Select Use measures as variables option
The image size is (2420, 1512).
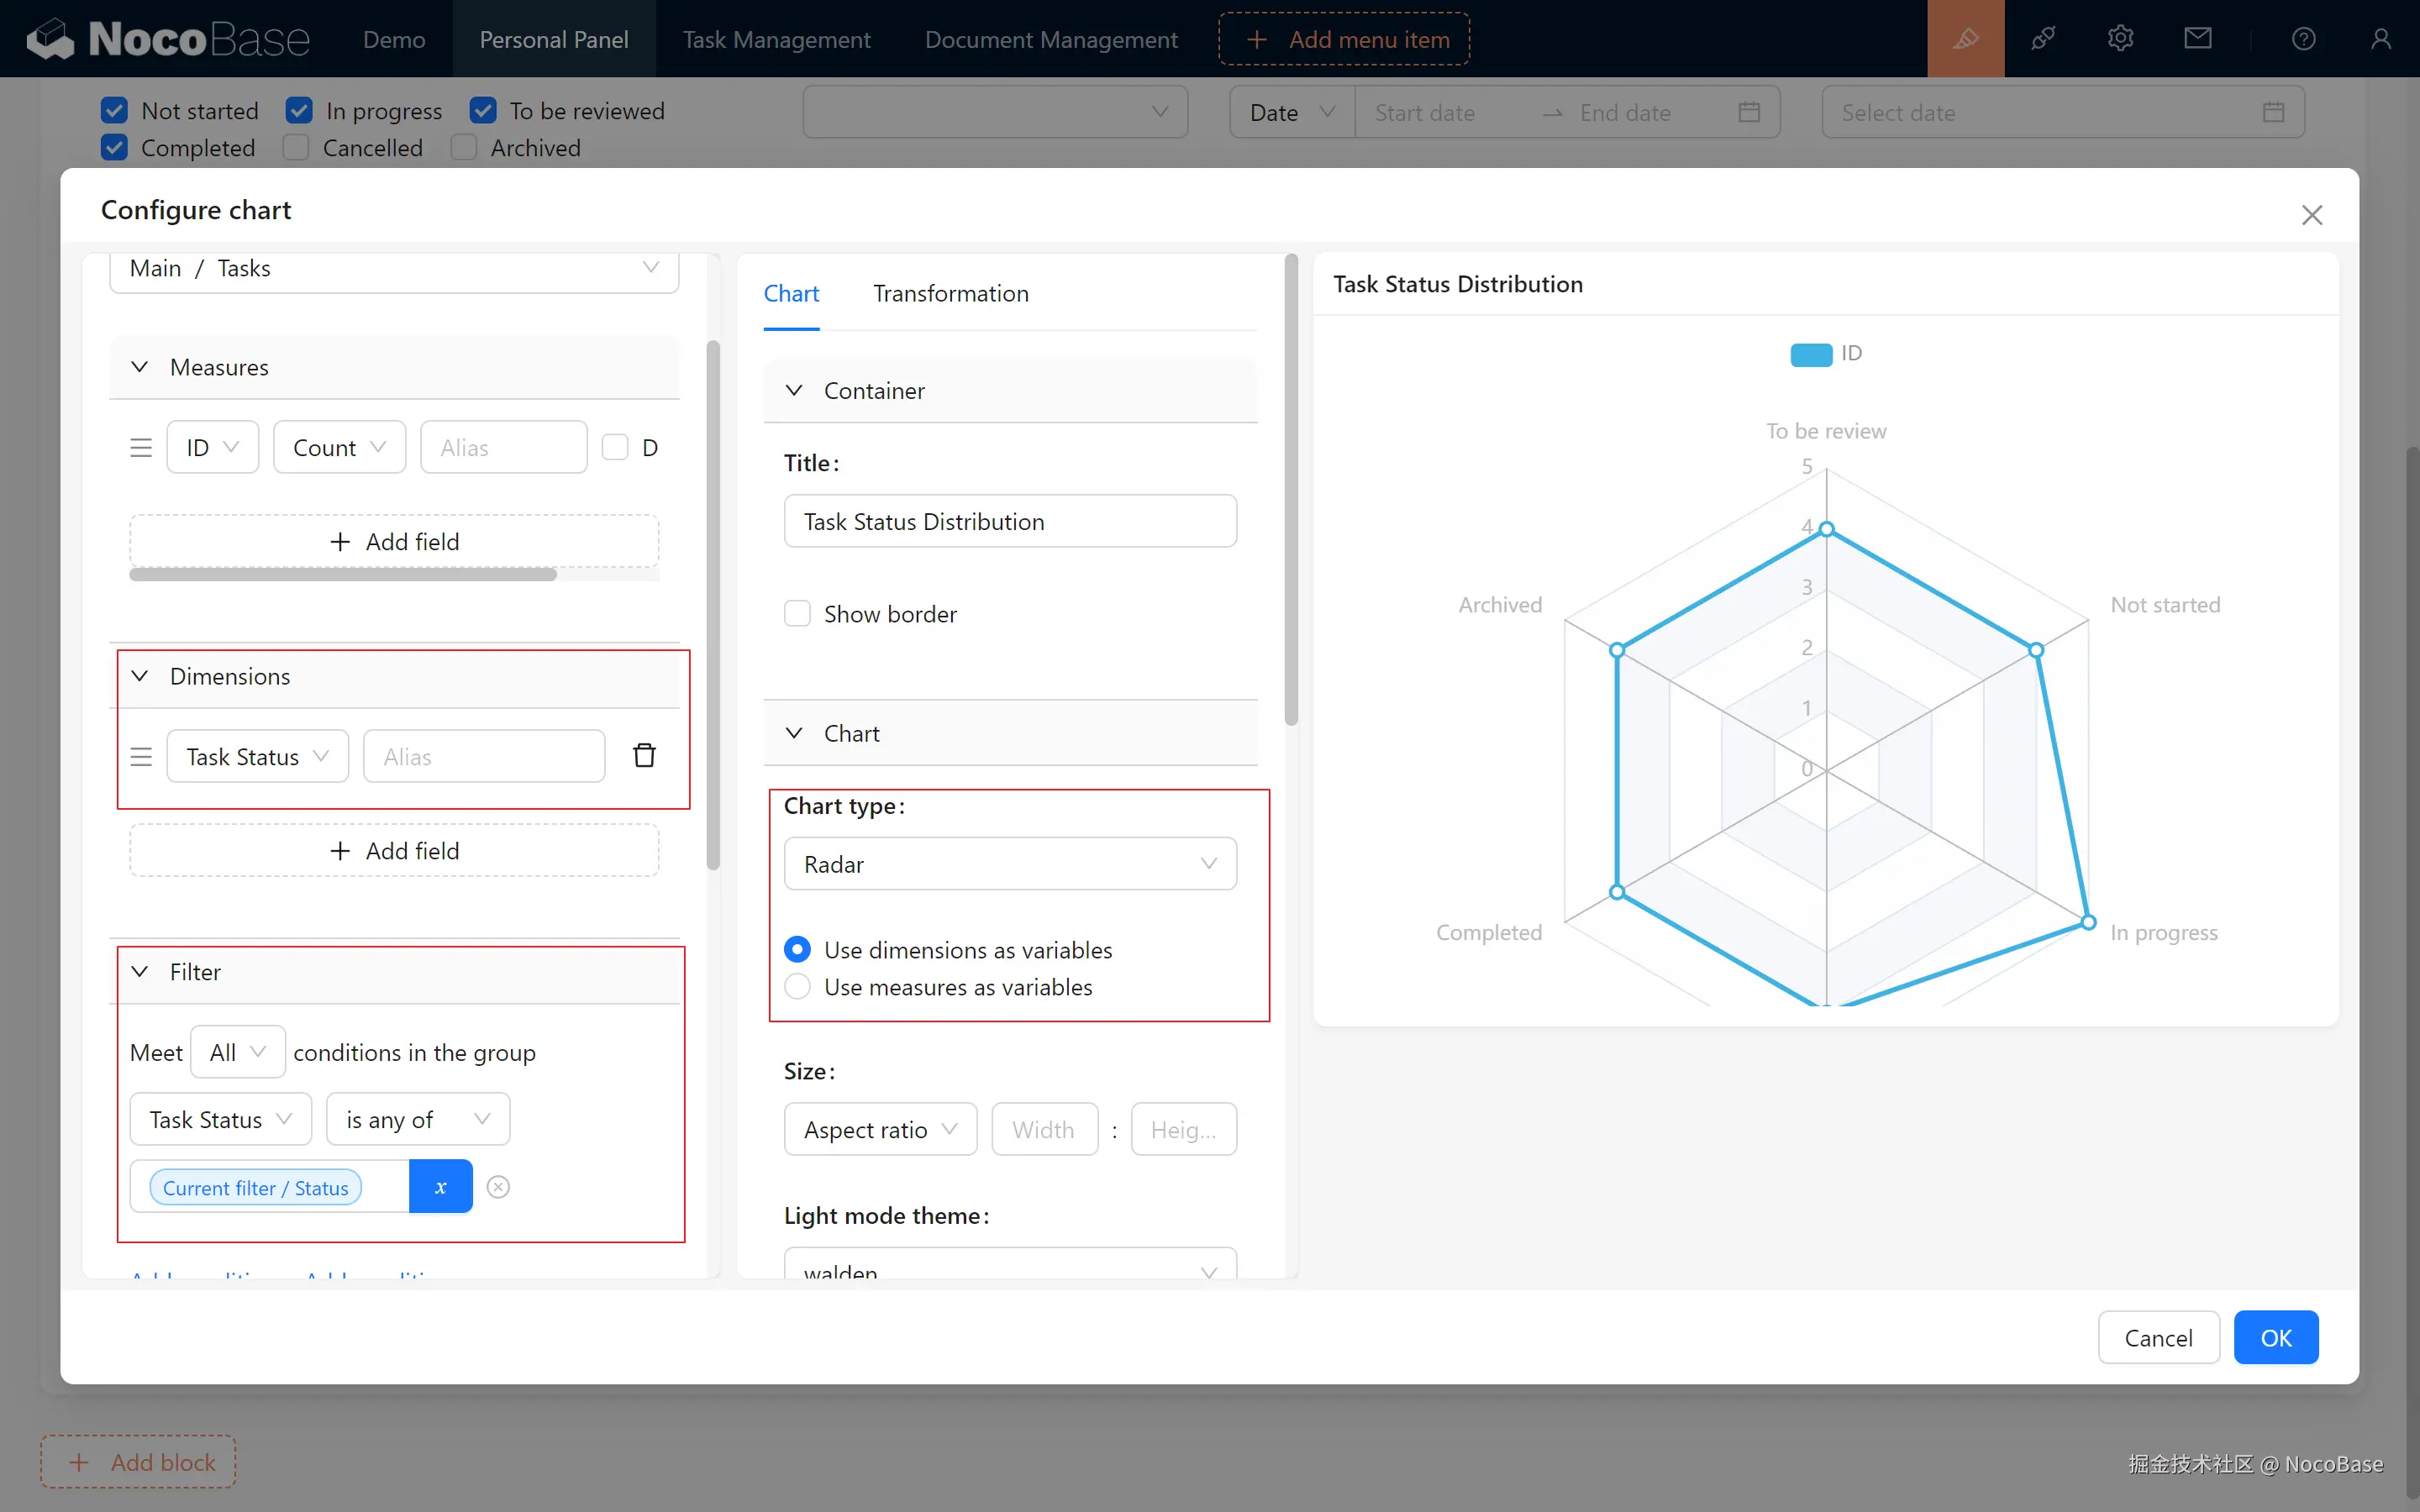click(x=797, y=987)
